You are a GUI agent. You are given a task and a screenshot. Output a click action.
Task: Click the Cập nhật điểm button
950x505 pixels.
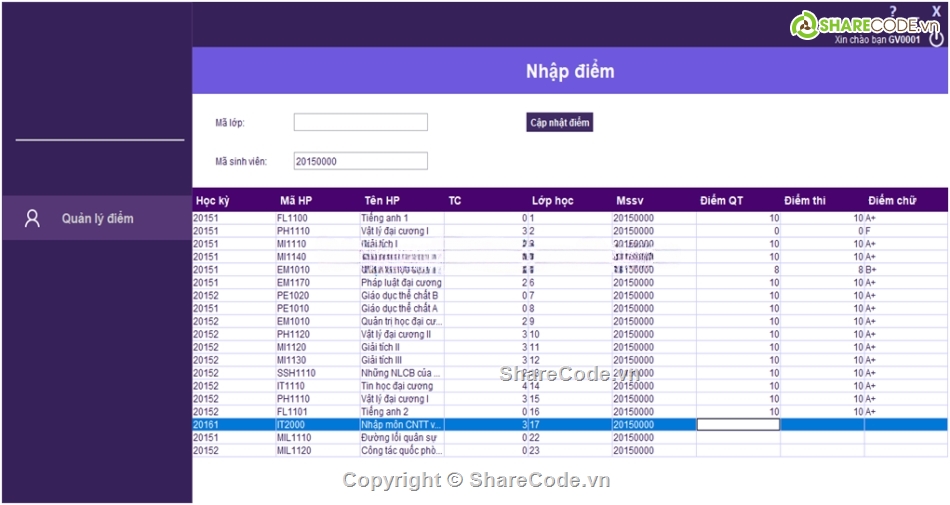559,122
